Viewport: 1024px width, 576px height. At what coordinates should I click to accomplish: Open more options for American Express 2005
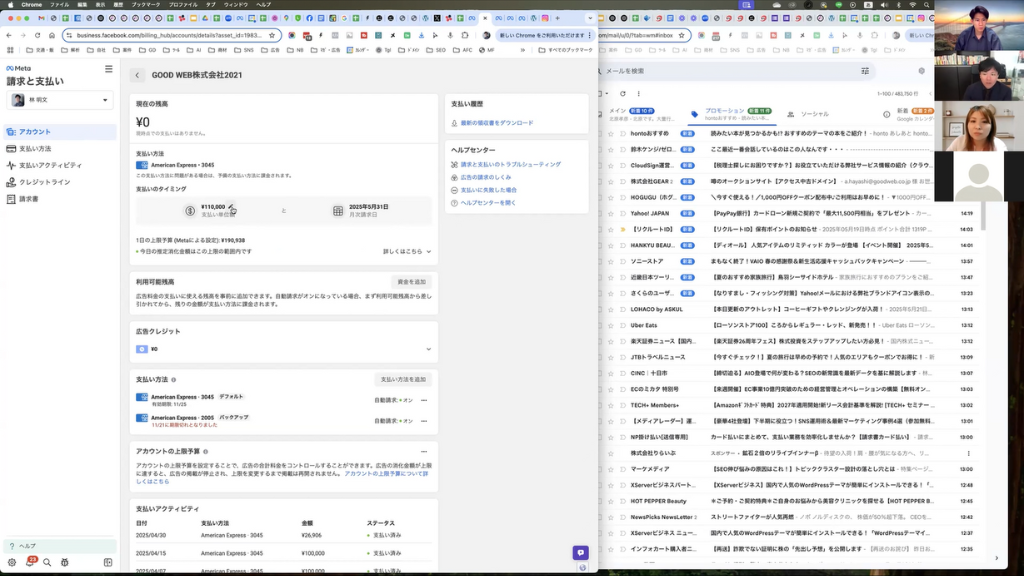coord(424,421)
